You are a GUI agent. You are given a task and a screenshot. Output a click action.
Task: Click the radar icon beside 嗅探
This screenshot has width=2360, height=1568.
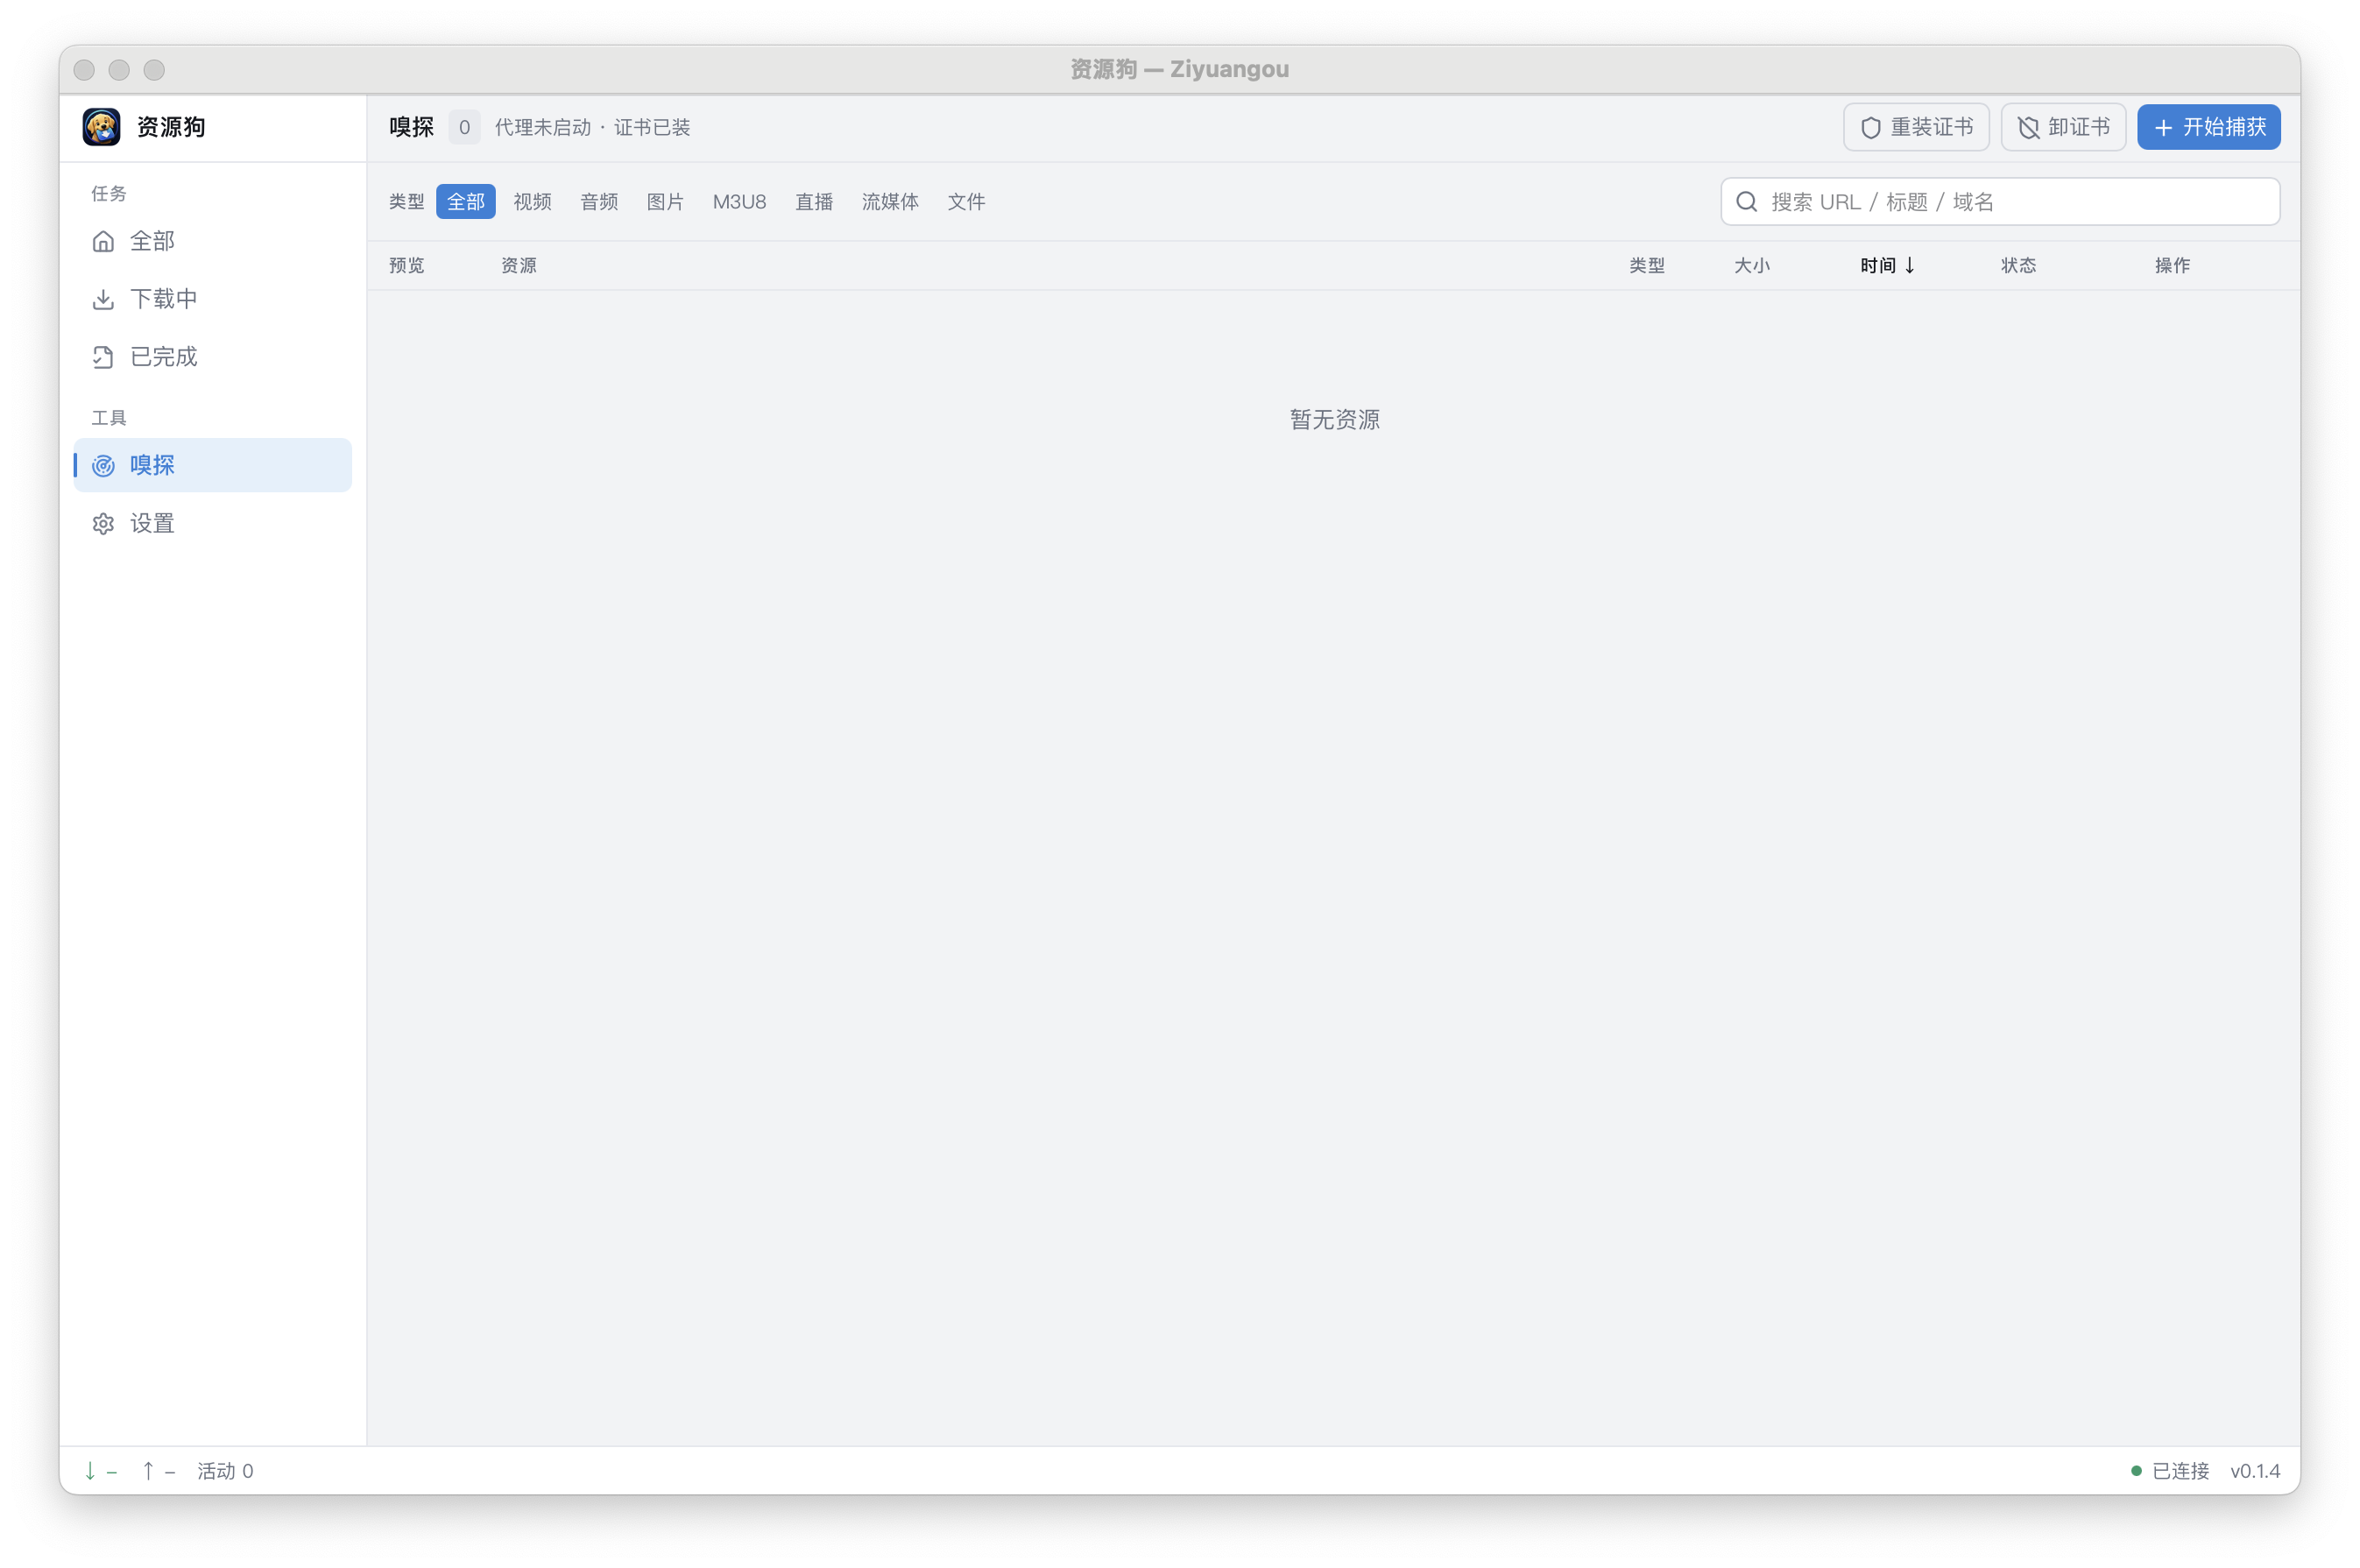pos(103,465)
